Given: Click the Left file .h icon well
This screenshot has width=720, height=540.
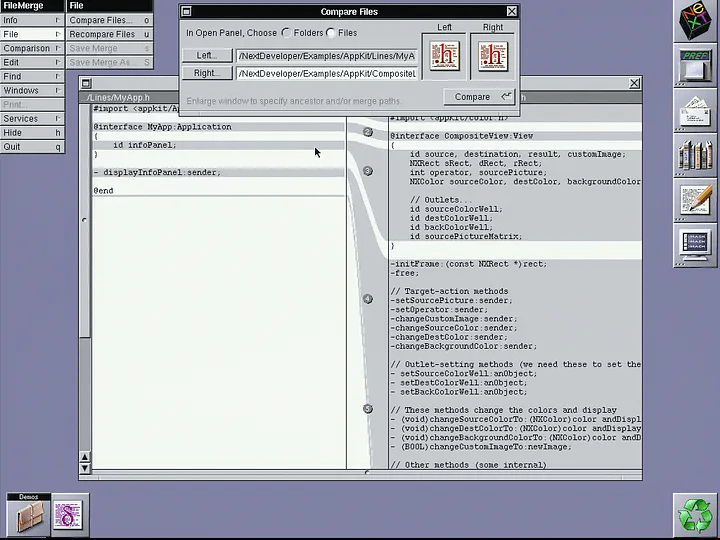Looking at the screenshot, I should click(444, 55).
